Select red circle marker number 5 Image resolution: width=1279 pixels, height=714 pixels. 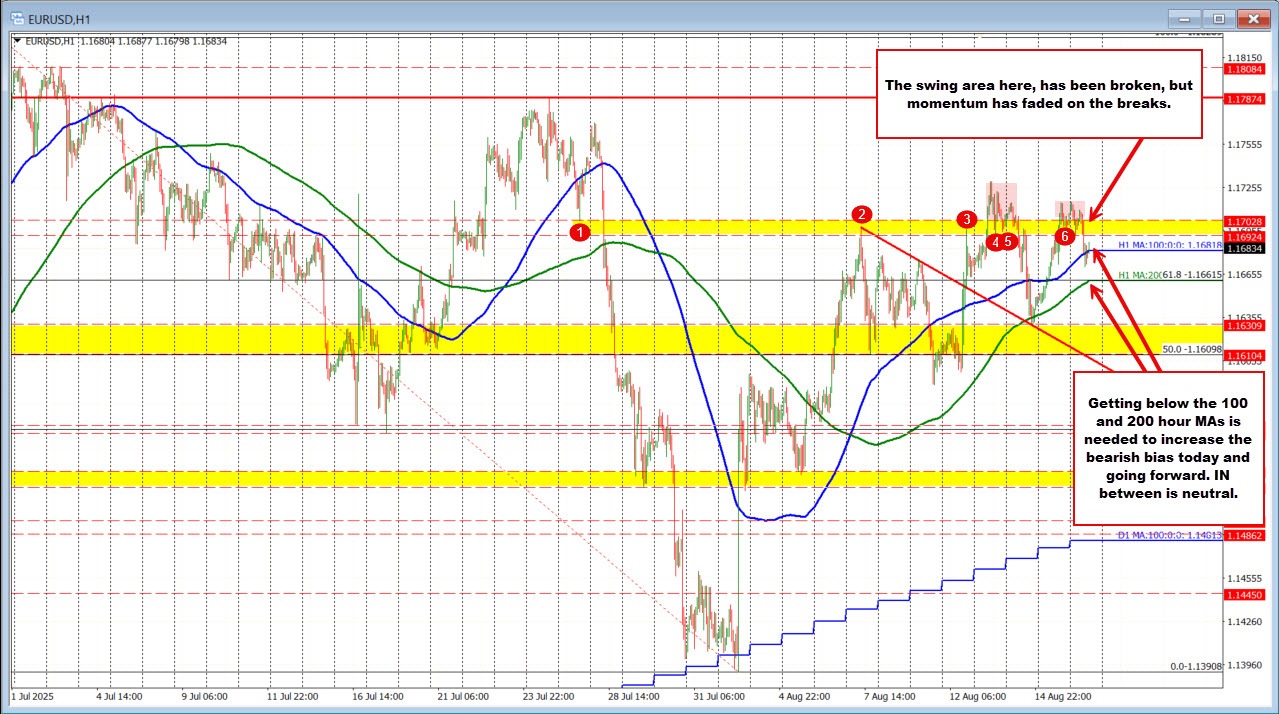[1010, 241]
